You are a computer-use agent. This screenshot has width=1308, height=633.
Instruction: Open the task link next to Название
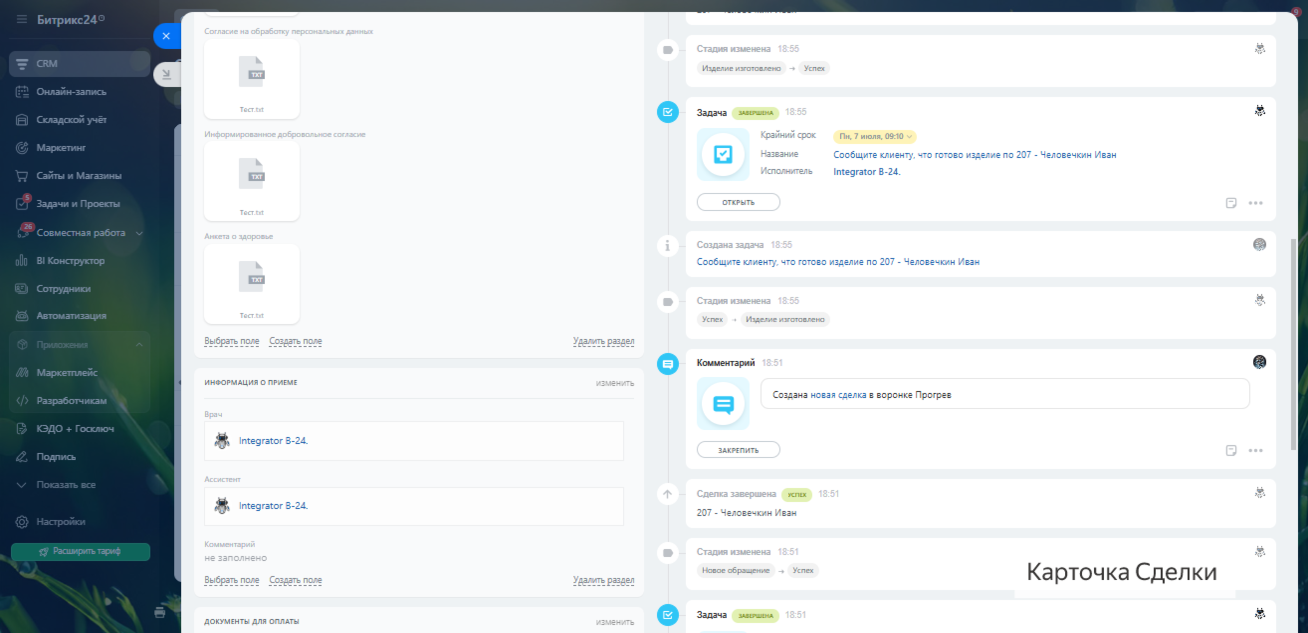pos(975,155)
